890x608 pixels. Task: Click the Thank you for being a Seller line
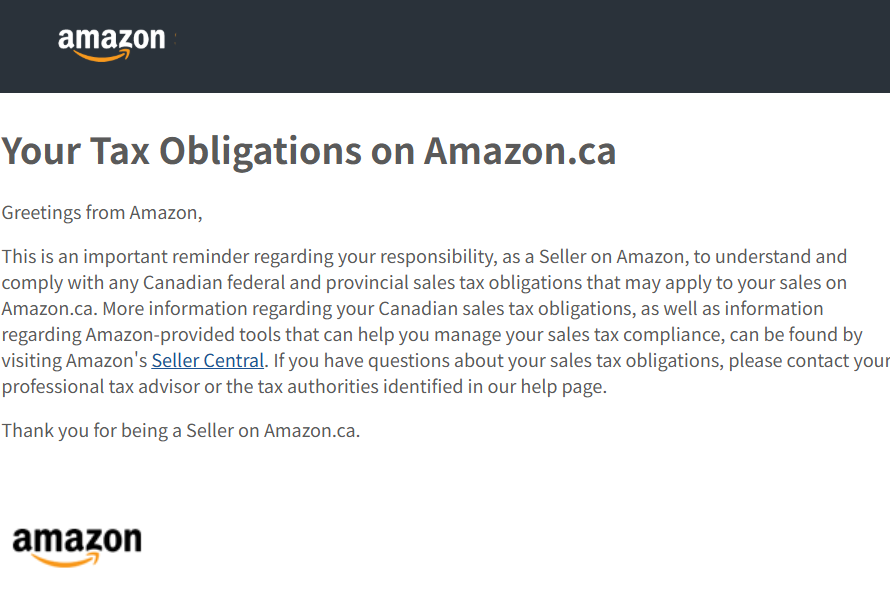click(181, 431)
